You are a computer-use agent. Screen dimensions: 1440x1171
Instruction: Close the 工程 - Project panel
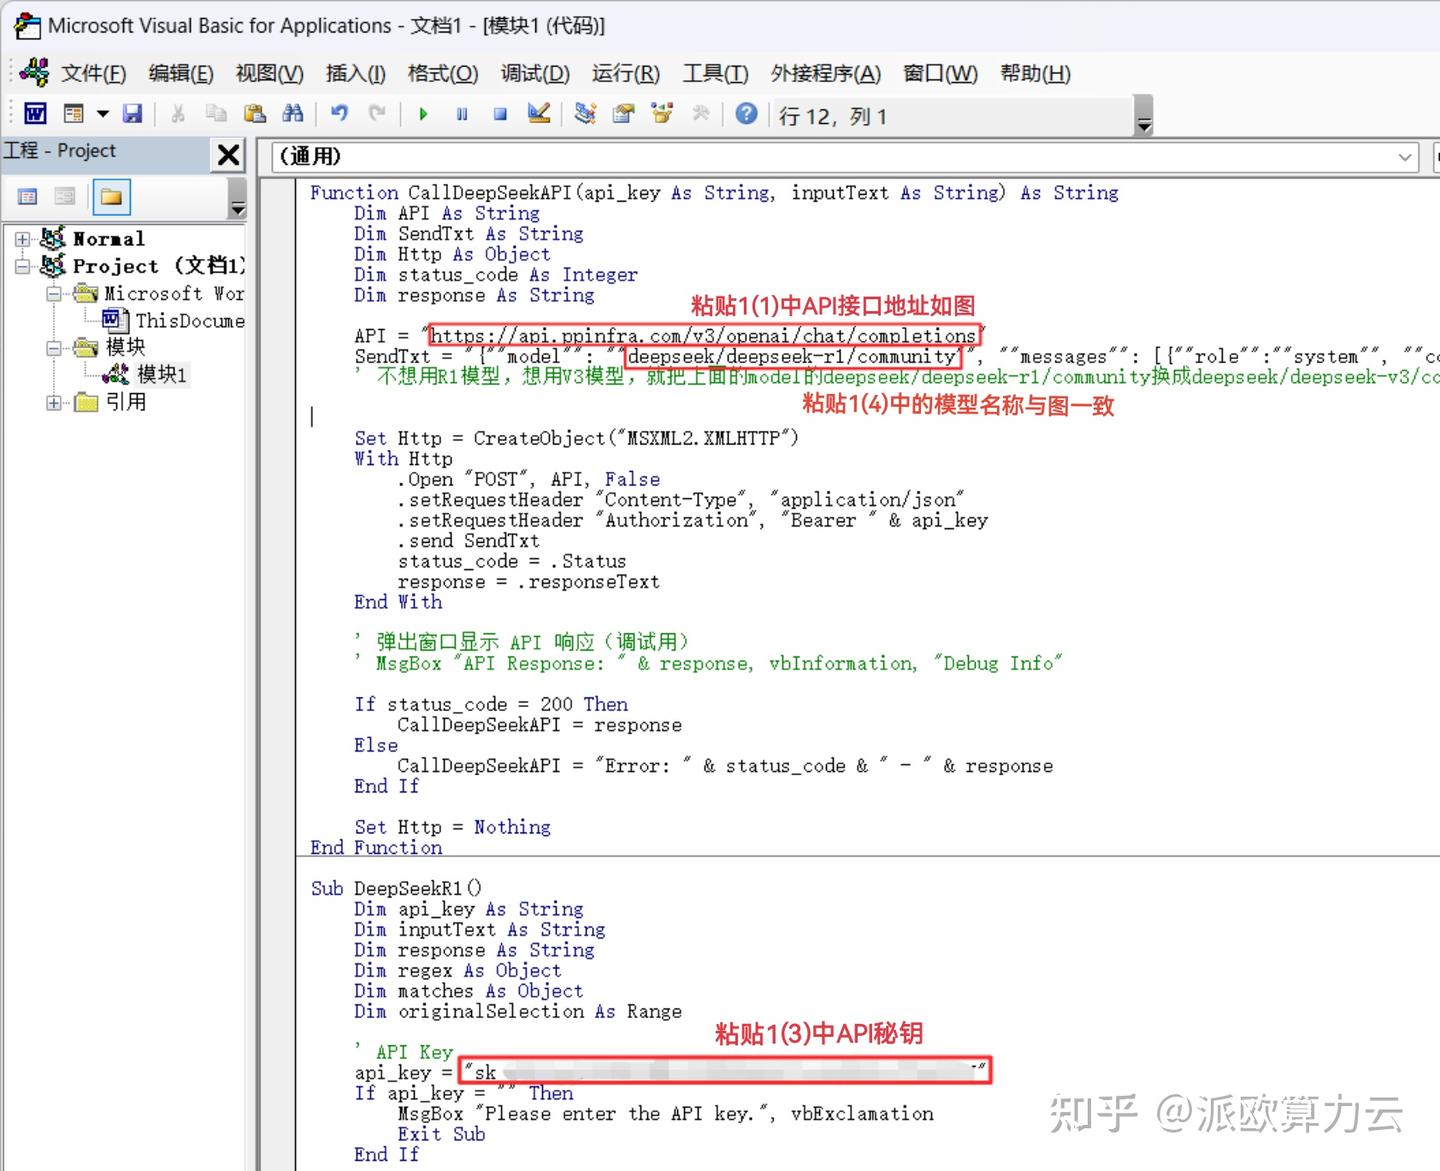[x=229, y=154]
